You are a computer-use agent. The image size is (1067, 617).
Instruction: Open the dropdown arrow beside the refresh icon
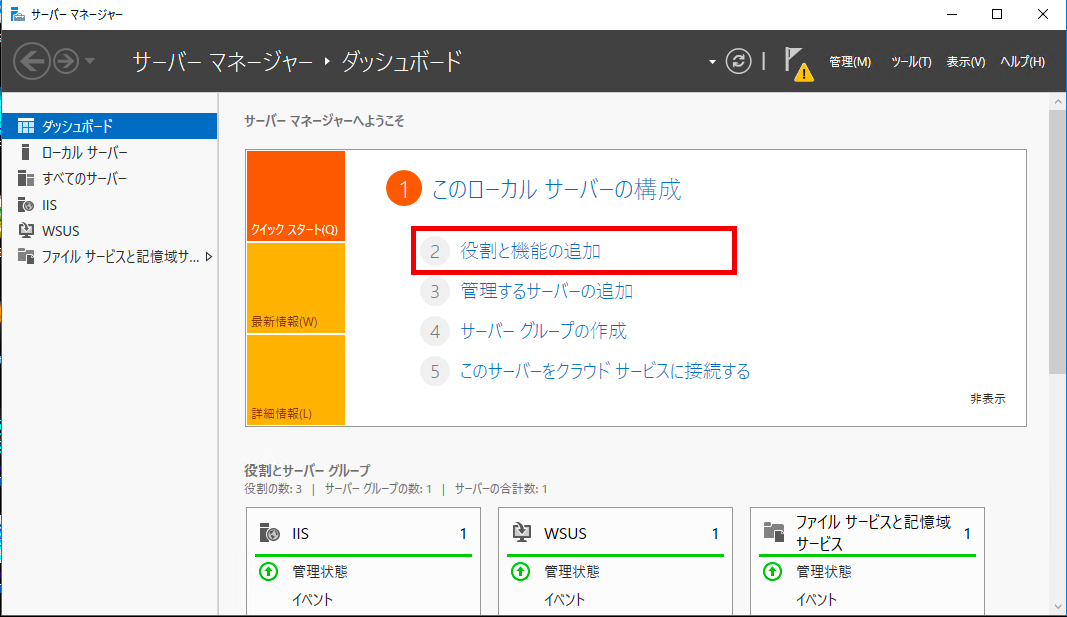point(712,62)
